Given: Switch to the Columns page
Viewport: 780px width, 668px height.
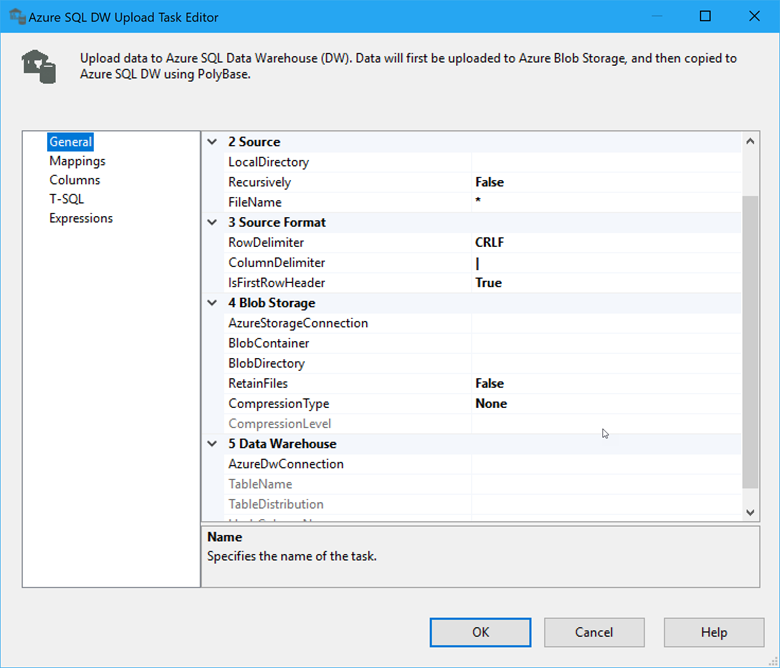Looking at the screenshot, I should 74,180.
